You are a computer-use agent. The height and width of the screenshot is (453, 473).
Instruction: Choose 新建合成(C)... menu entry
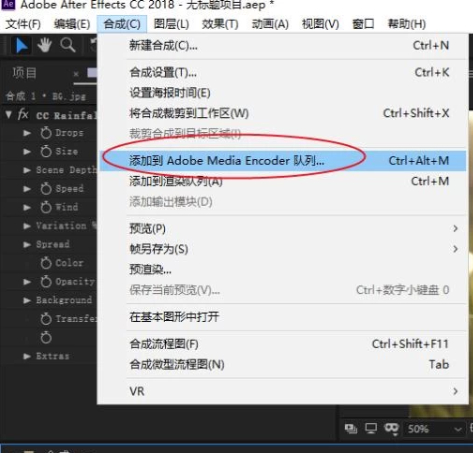[283, 45]
